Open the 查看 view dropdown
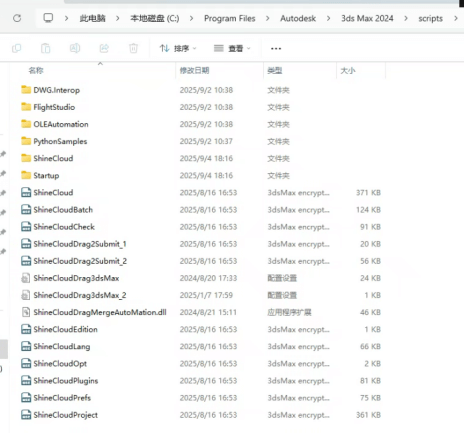 click(232, 49)
